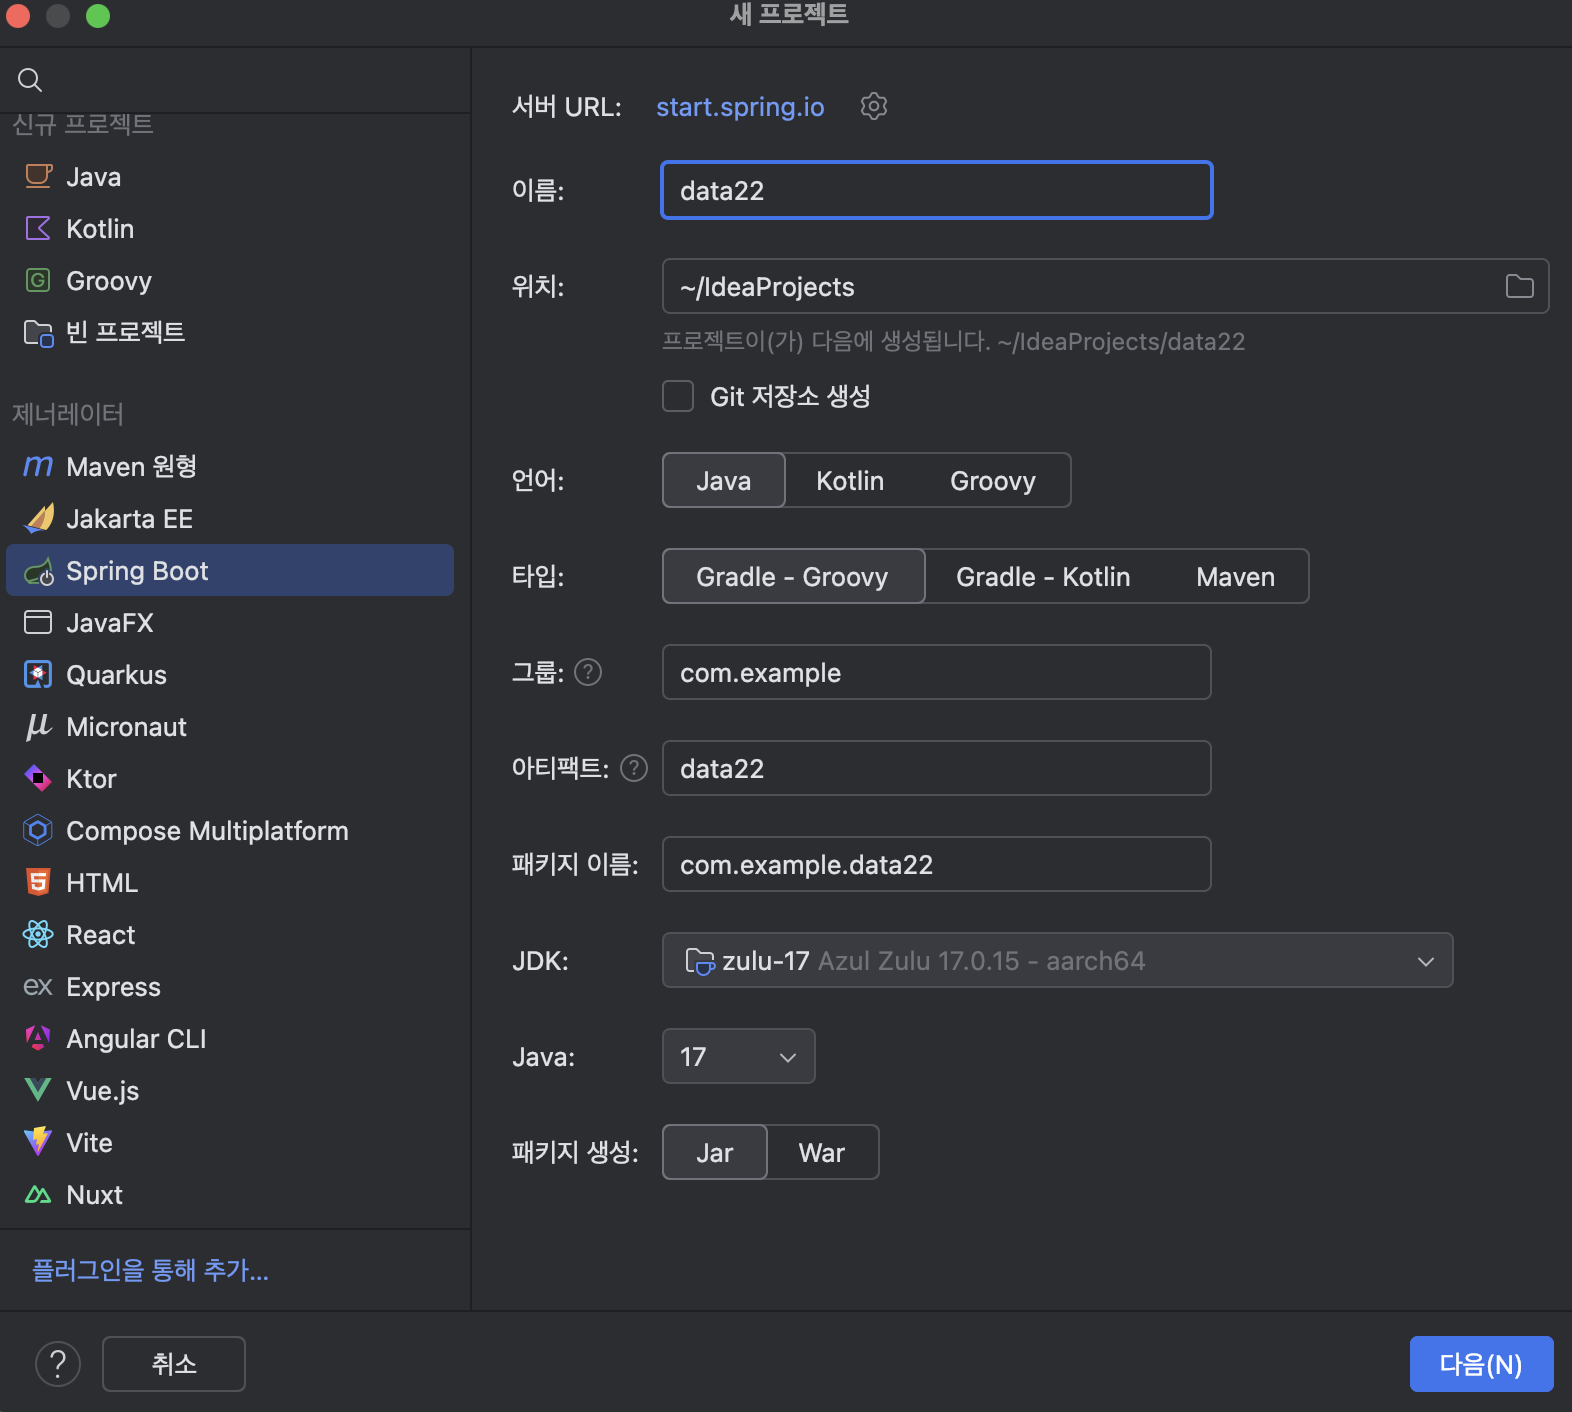The image size is (1572, 1412).
Task: Show help for the group field
Action: [588, 672]
